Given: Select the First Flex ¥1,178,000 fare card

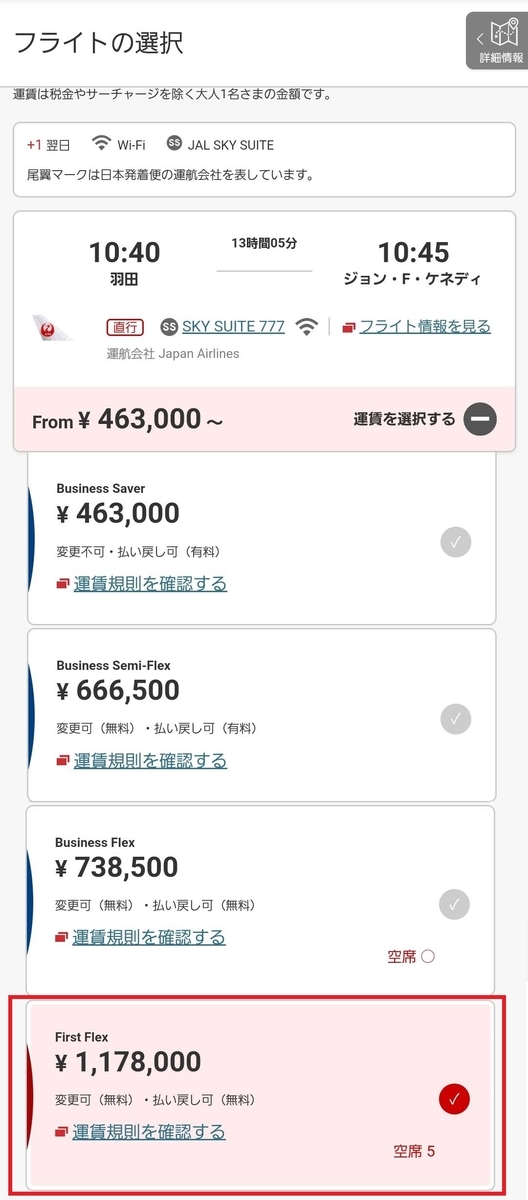Looking at the screenshot, I should (x=263, y=1095).
